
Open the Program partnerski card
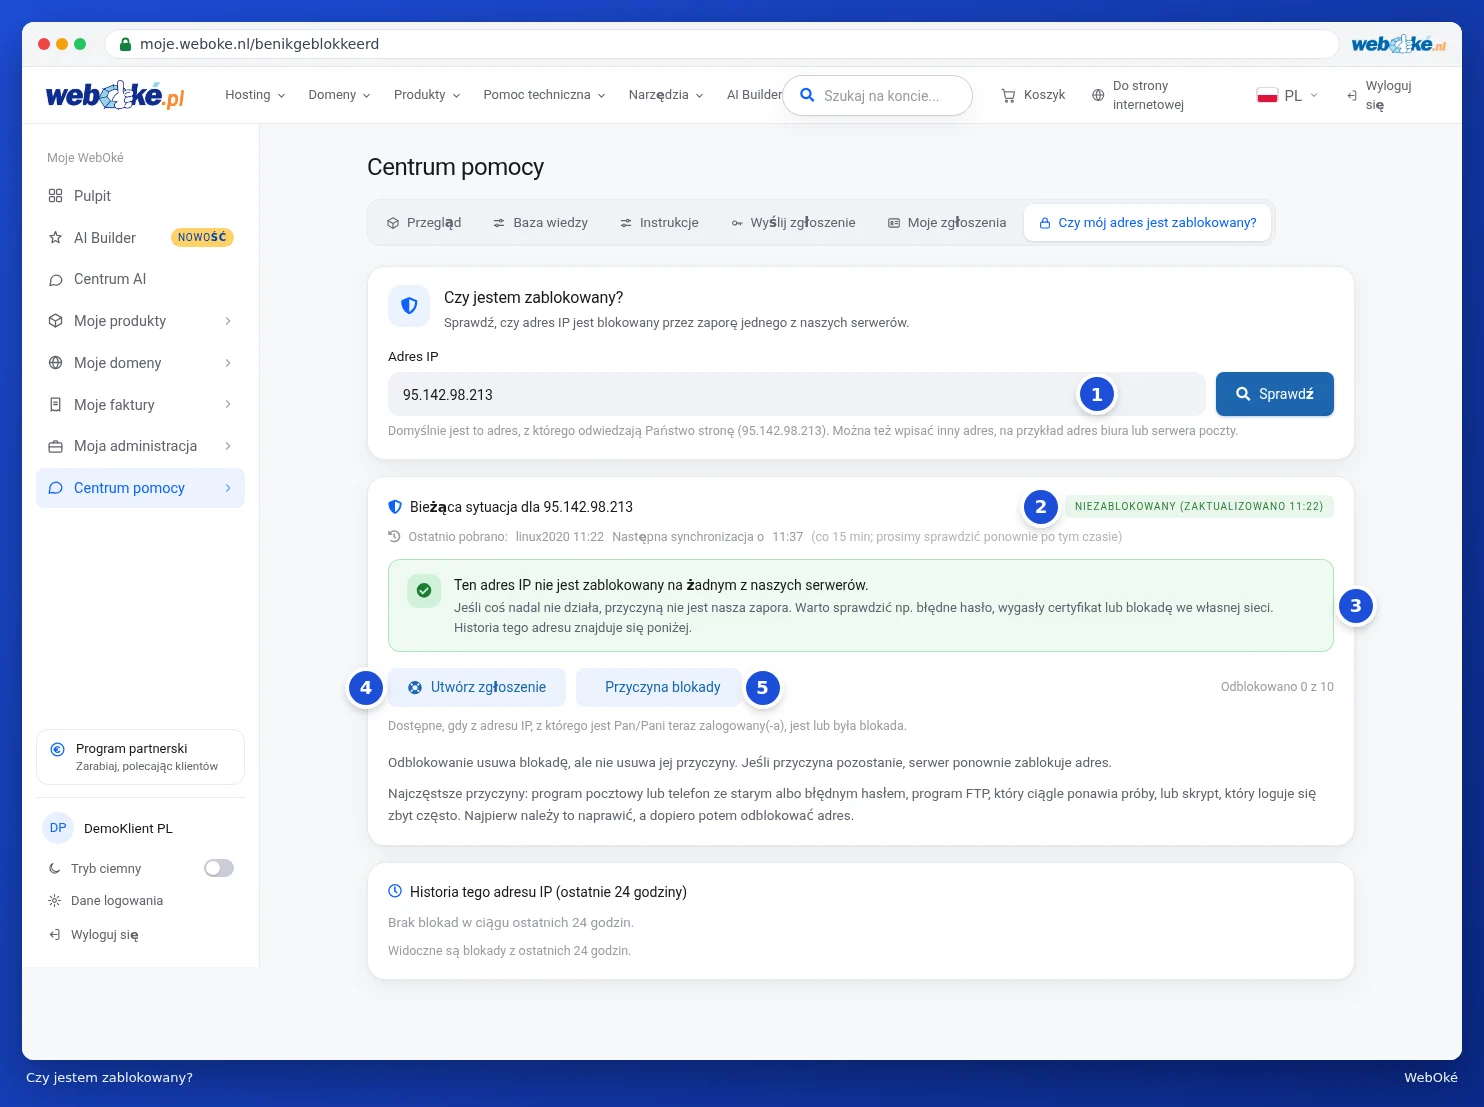tap(140, 757)
